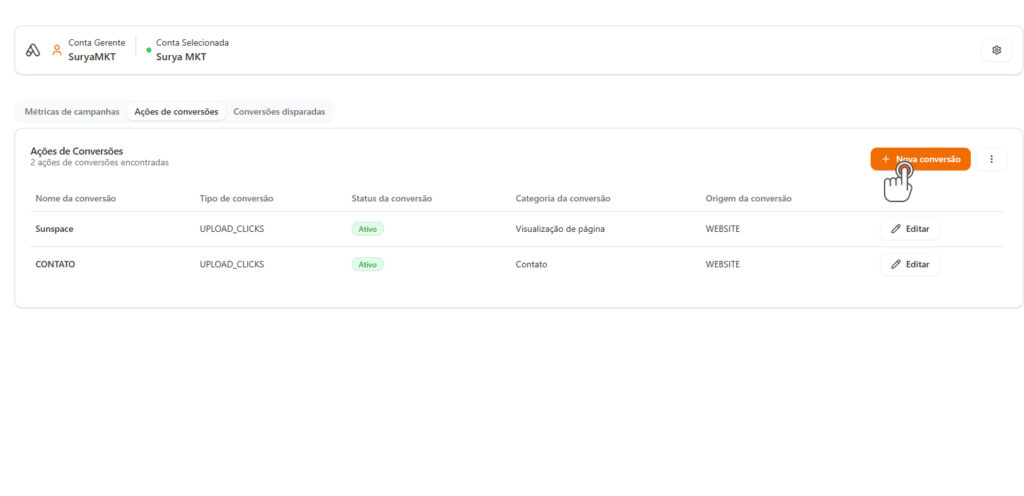Select the CONTATO conversion name
Viewport: 1024px width, 496px height.
pos(55,265)
